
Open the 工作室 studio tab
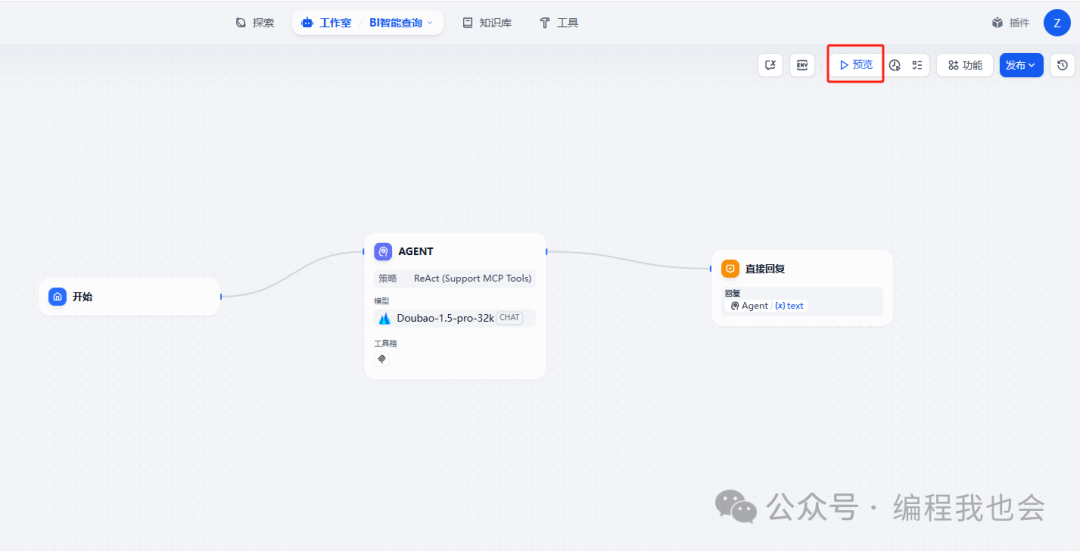(x=325, y=22)
